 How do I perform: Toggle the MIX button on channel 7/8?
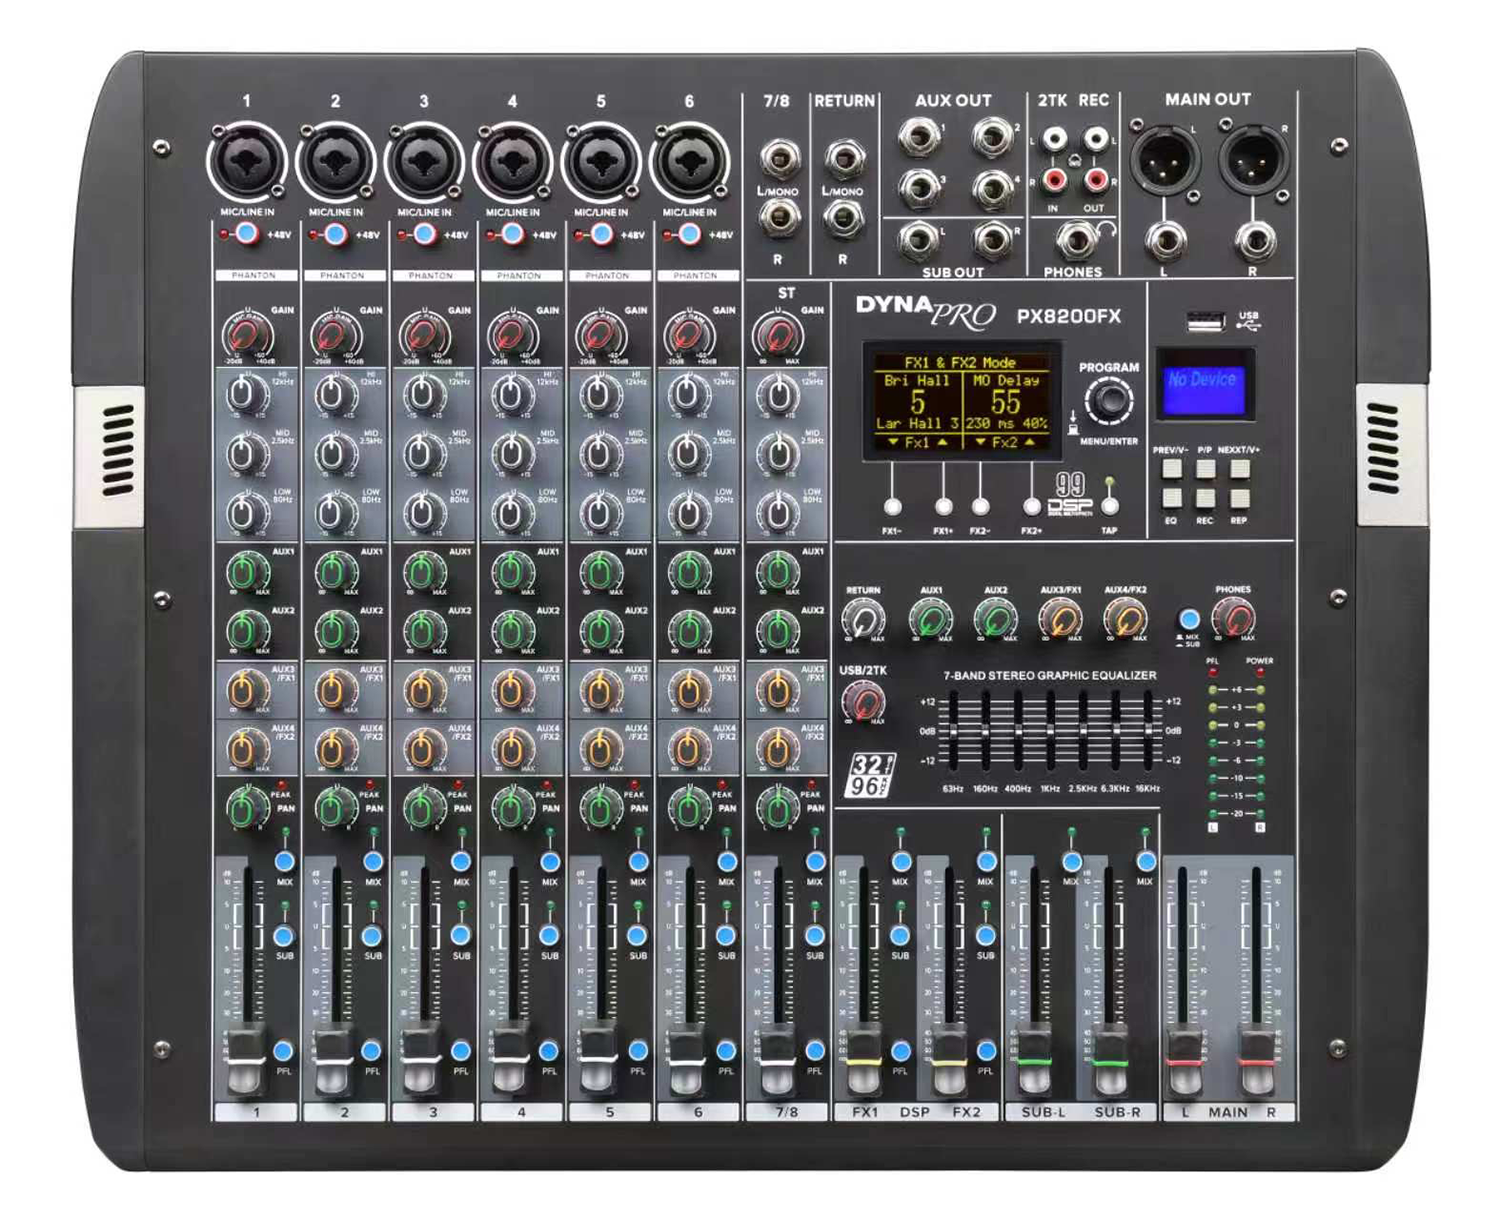point(814,862)
